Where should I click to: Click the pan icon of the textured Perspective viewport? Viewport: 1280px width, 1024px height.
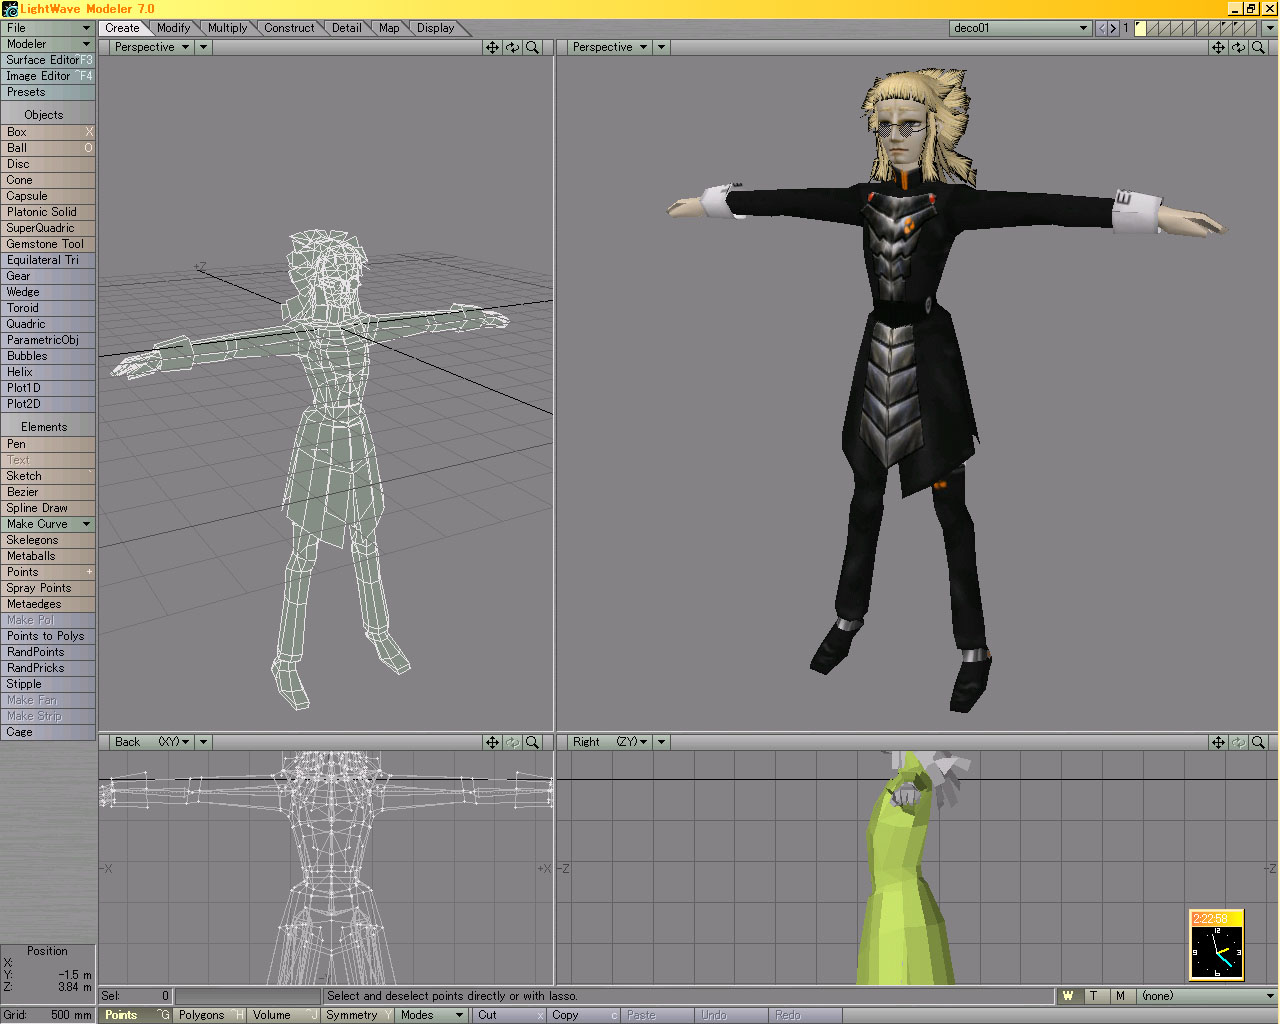(x=1218, y=47)
